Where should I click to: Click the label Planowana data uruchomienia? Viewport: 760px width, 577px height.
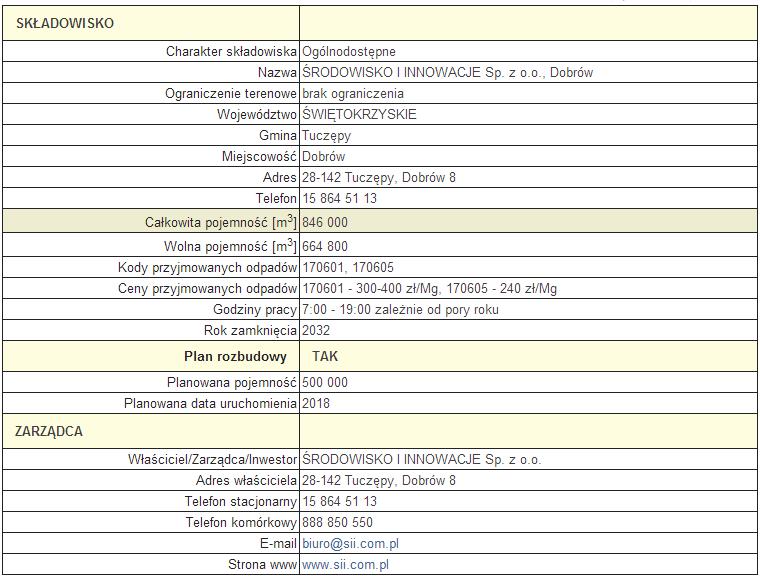[x=210, y=403]
